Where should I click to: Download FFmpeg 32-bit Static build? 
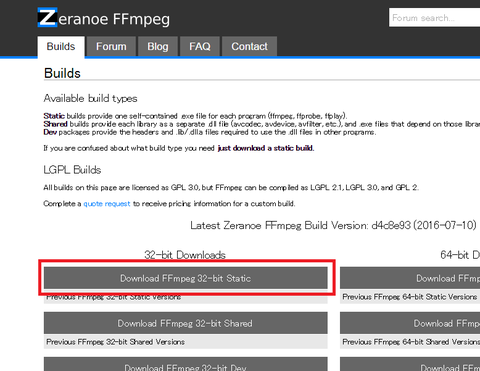[x=186, y=278]
